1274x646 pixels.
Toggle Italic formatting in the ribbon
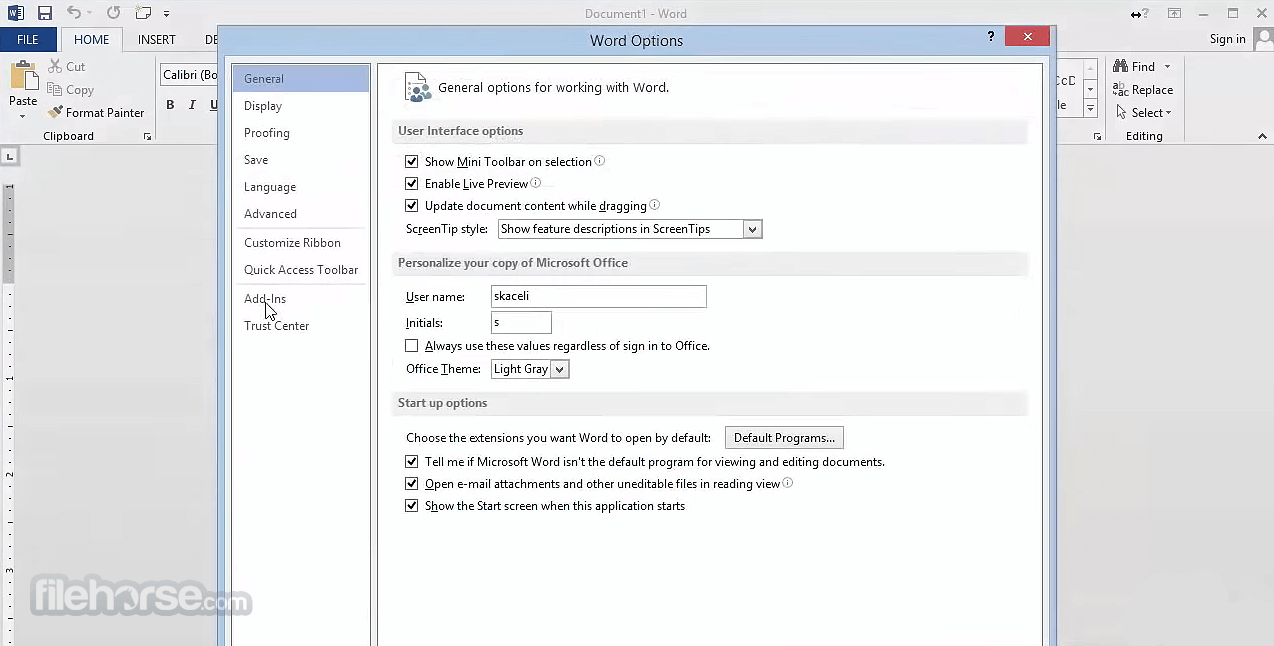(x=192, y=105)
